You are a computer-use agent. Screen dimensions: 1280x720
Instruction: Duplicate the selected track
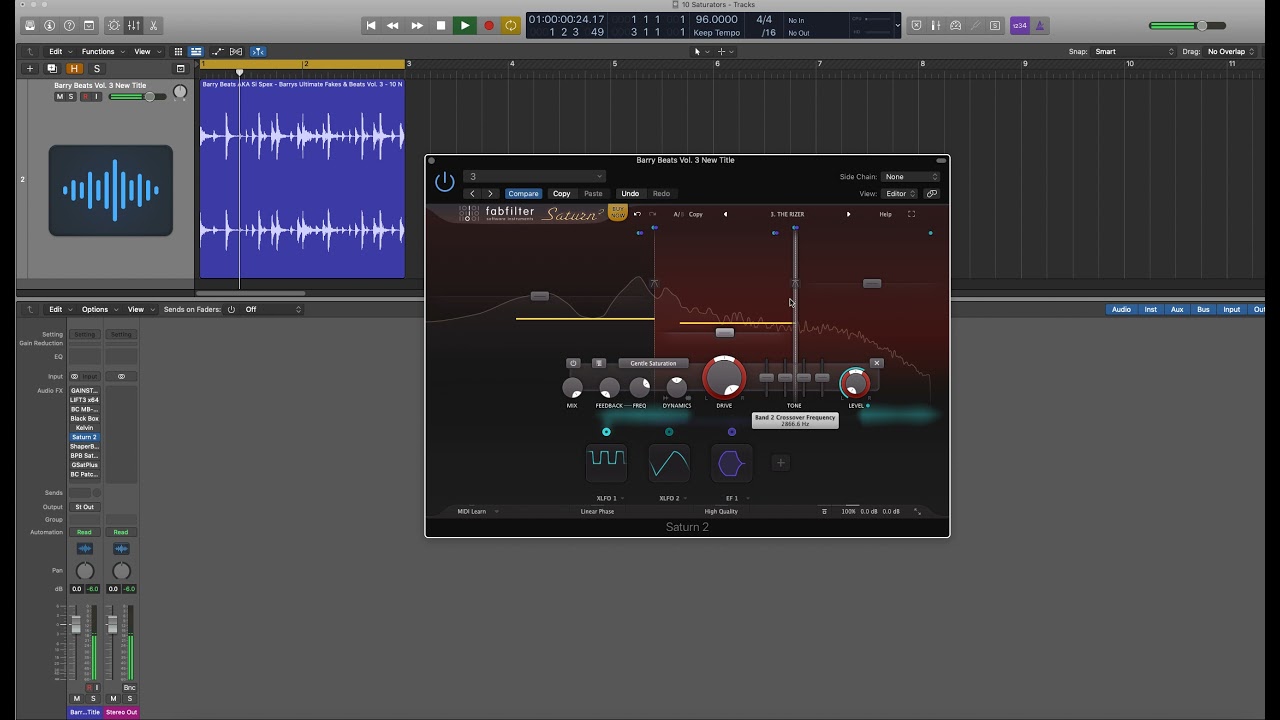click(x=52, y=69)
